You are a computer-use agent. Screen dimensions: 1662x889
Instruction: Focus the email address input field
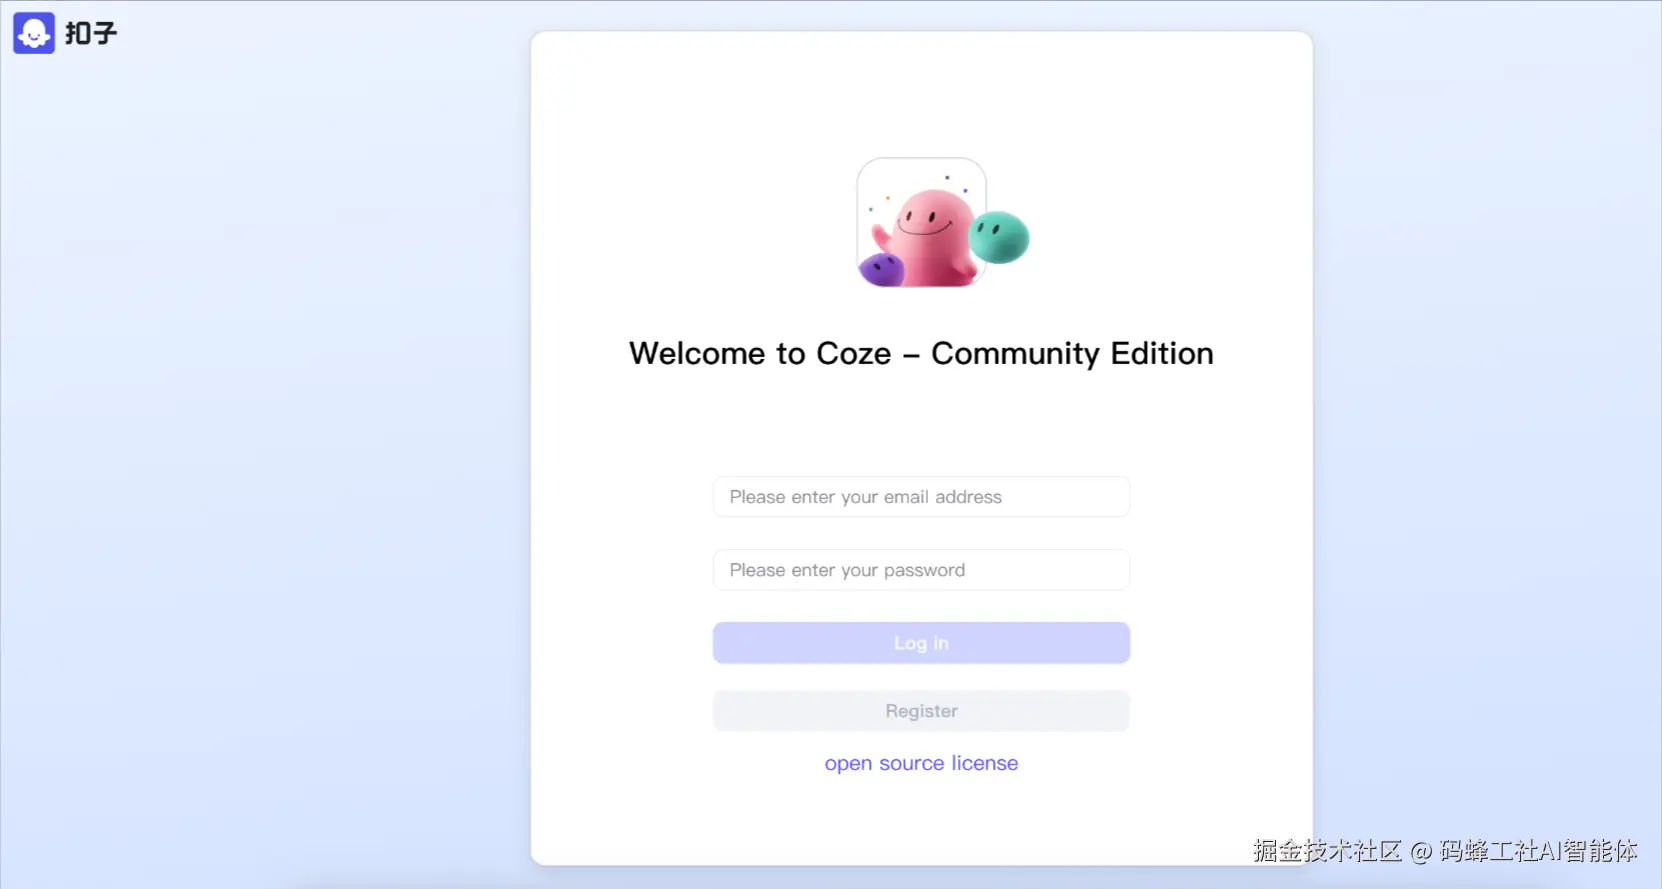pos(921,497)
